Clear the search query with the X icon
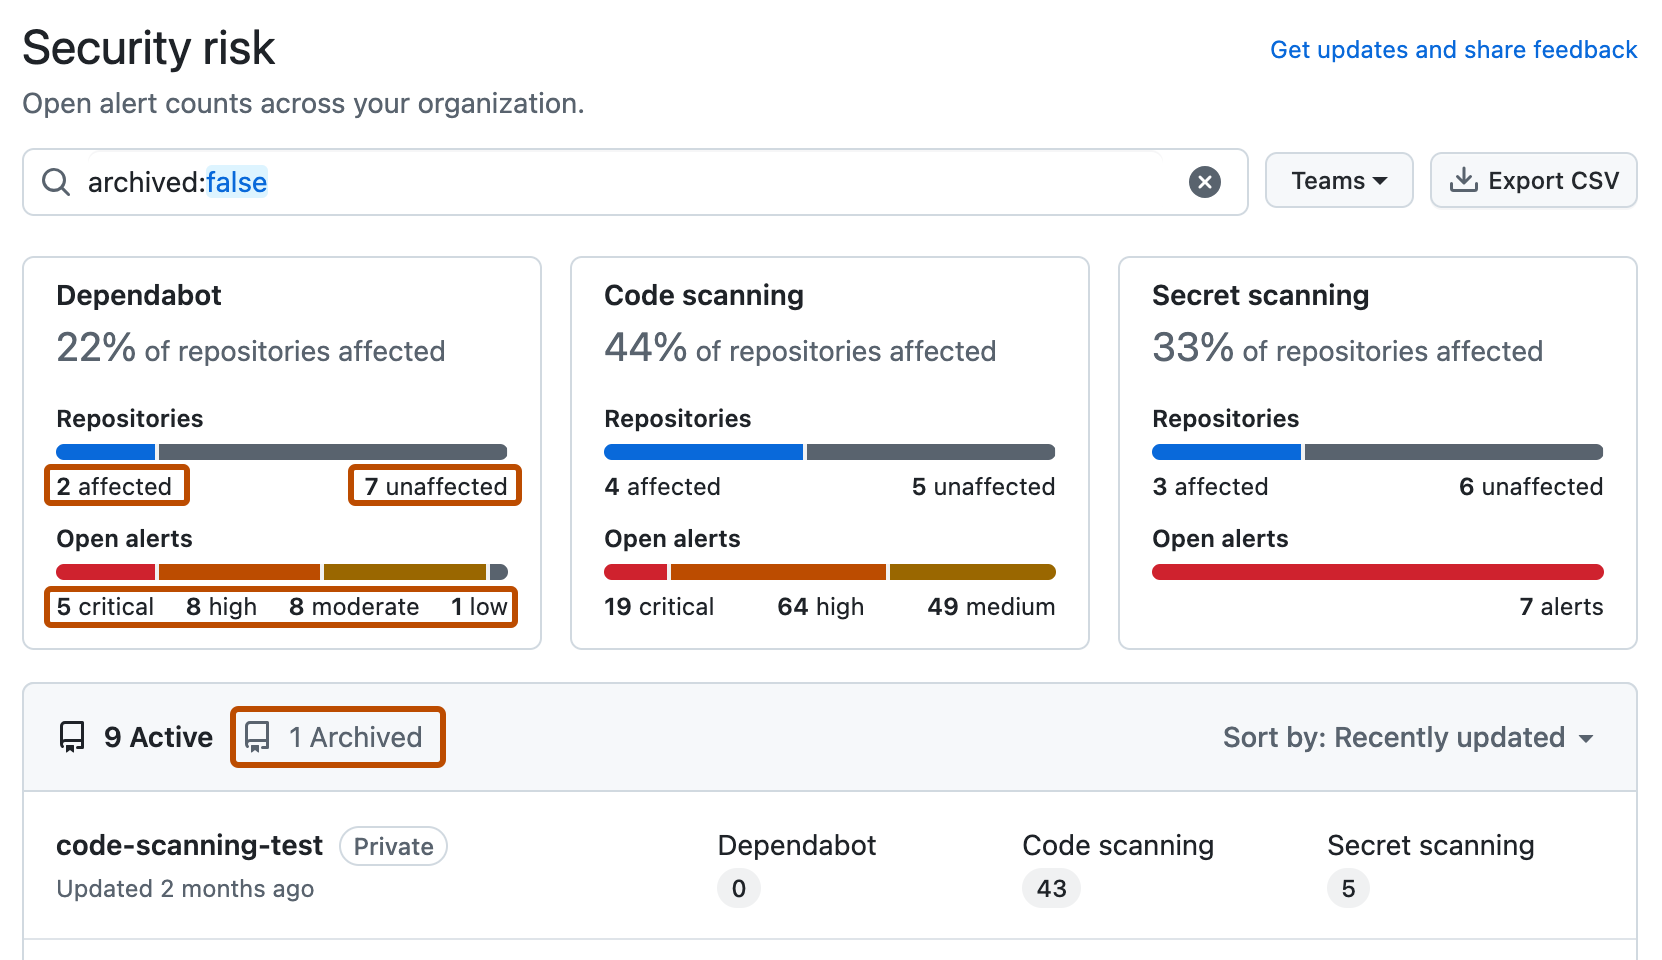The width and height of the screenshot is (1662, 960). (1205, 181)
